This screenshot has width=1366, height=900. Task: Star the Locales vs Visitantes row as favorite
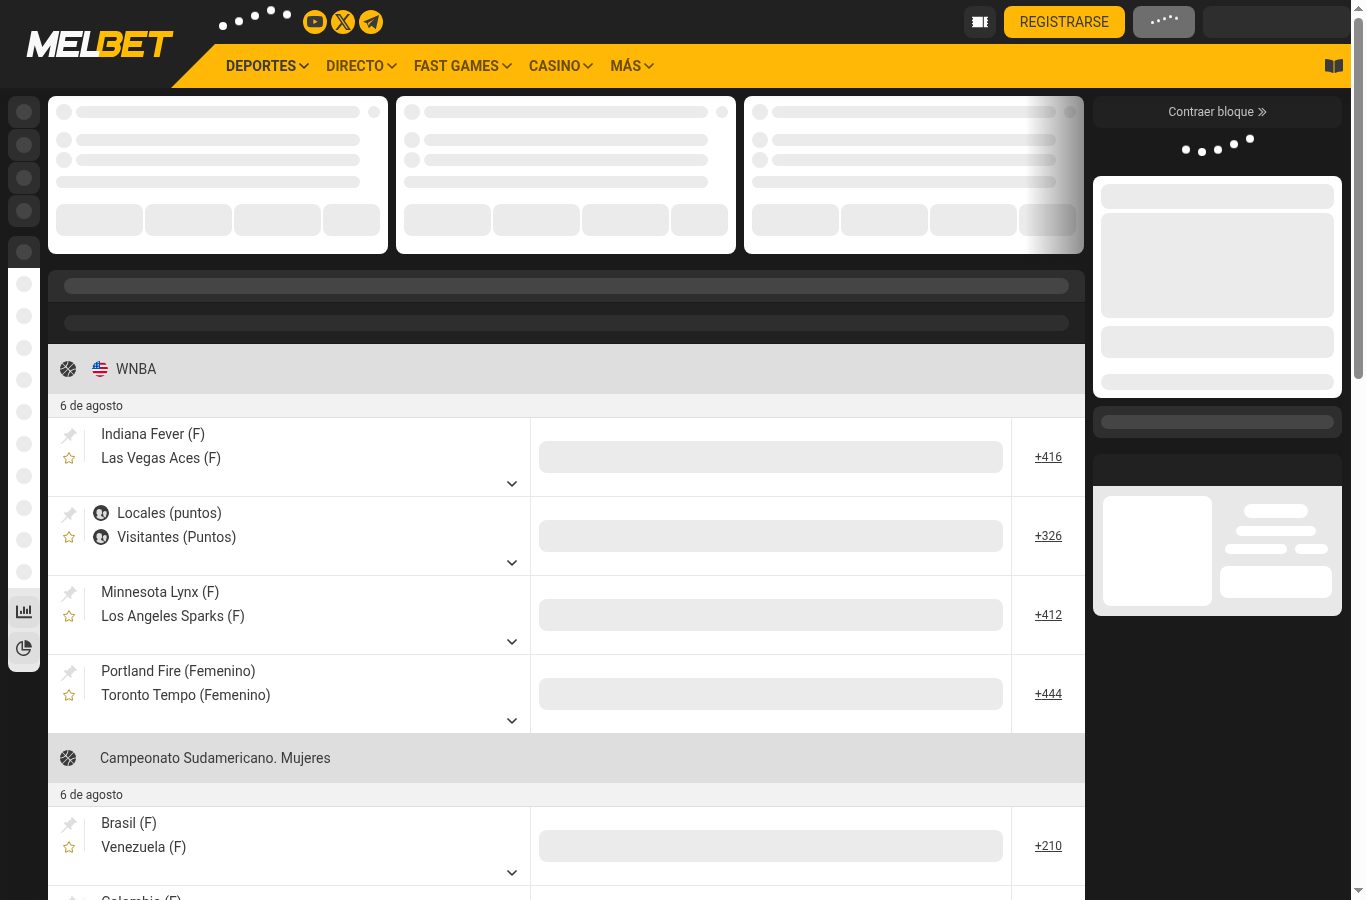pyautogui.click(x=69, y=537)
